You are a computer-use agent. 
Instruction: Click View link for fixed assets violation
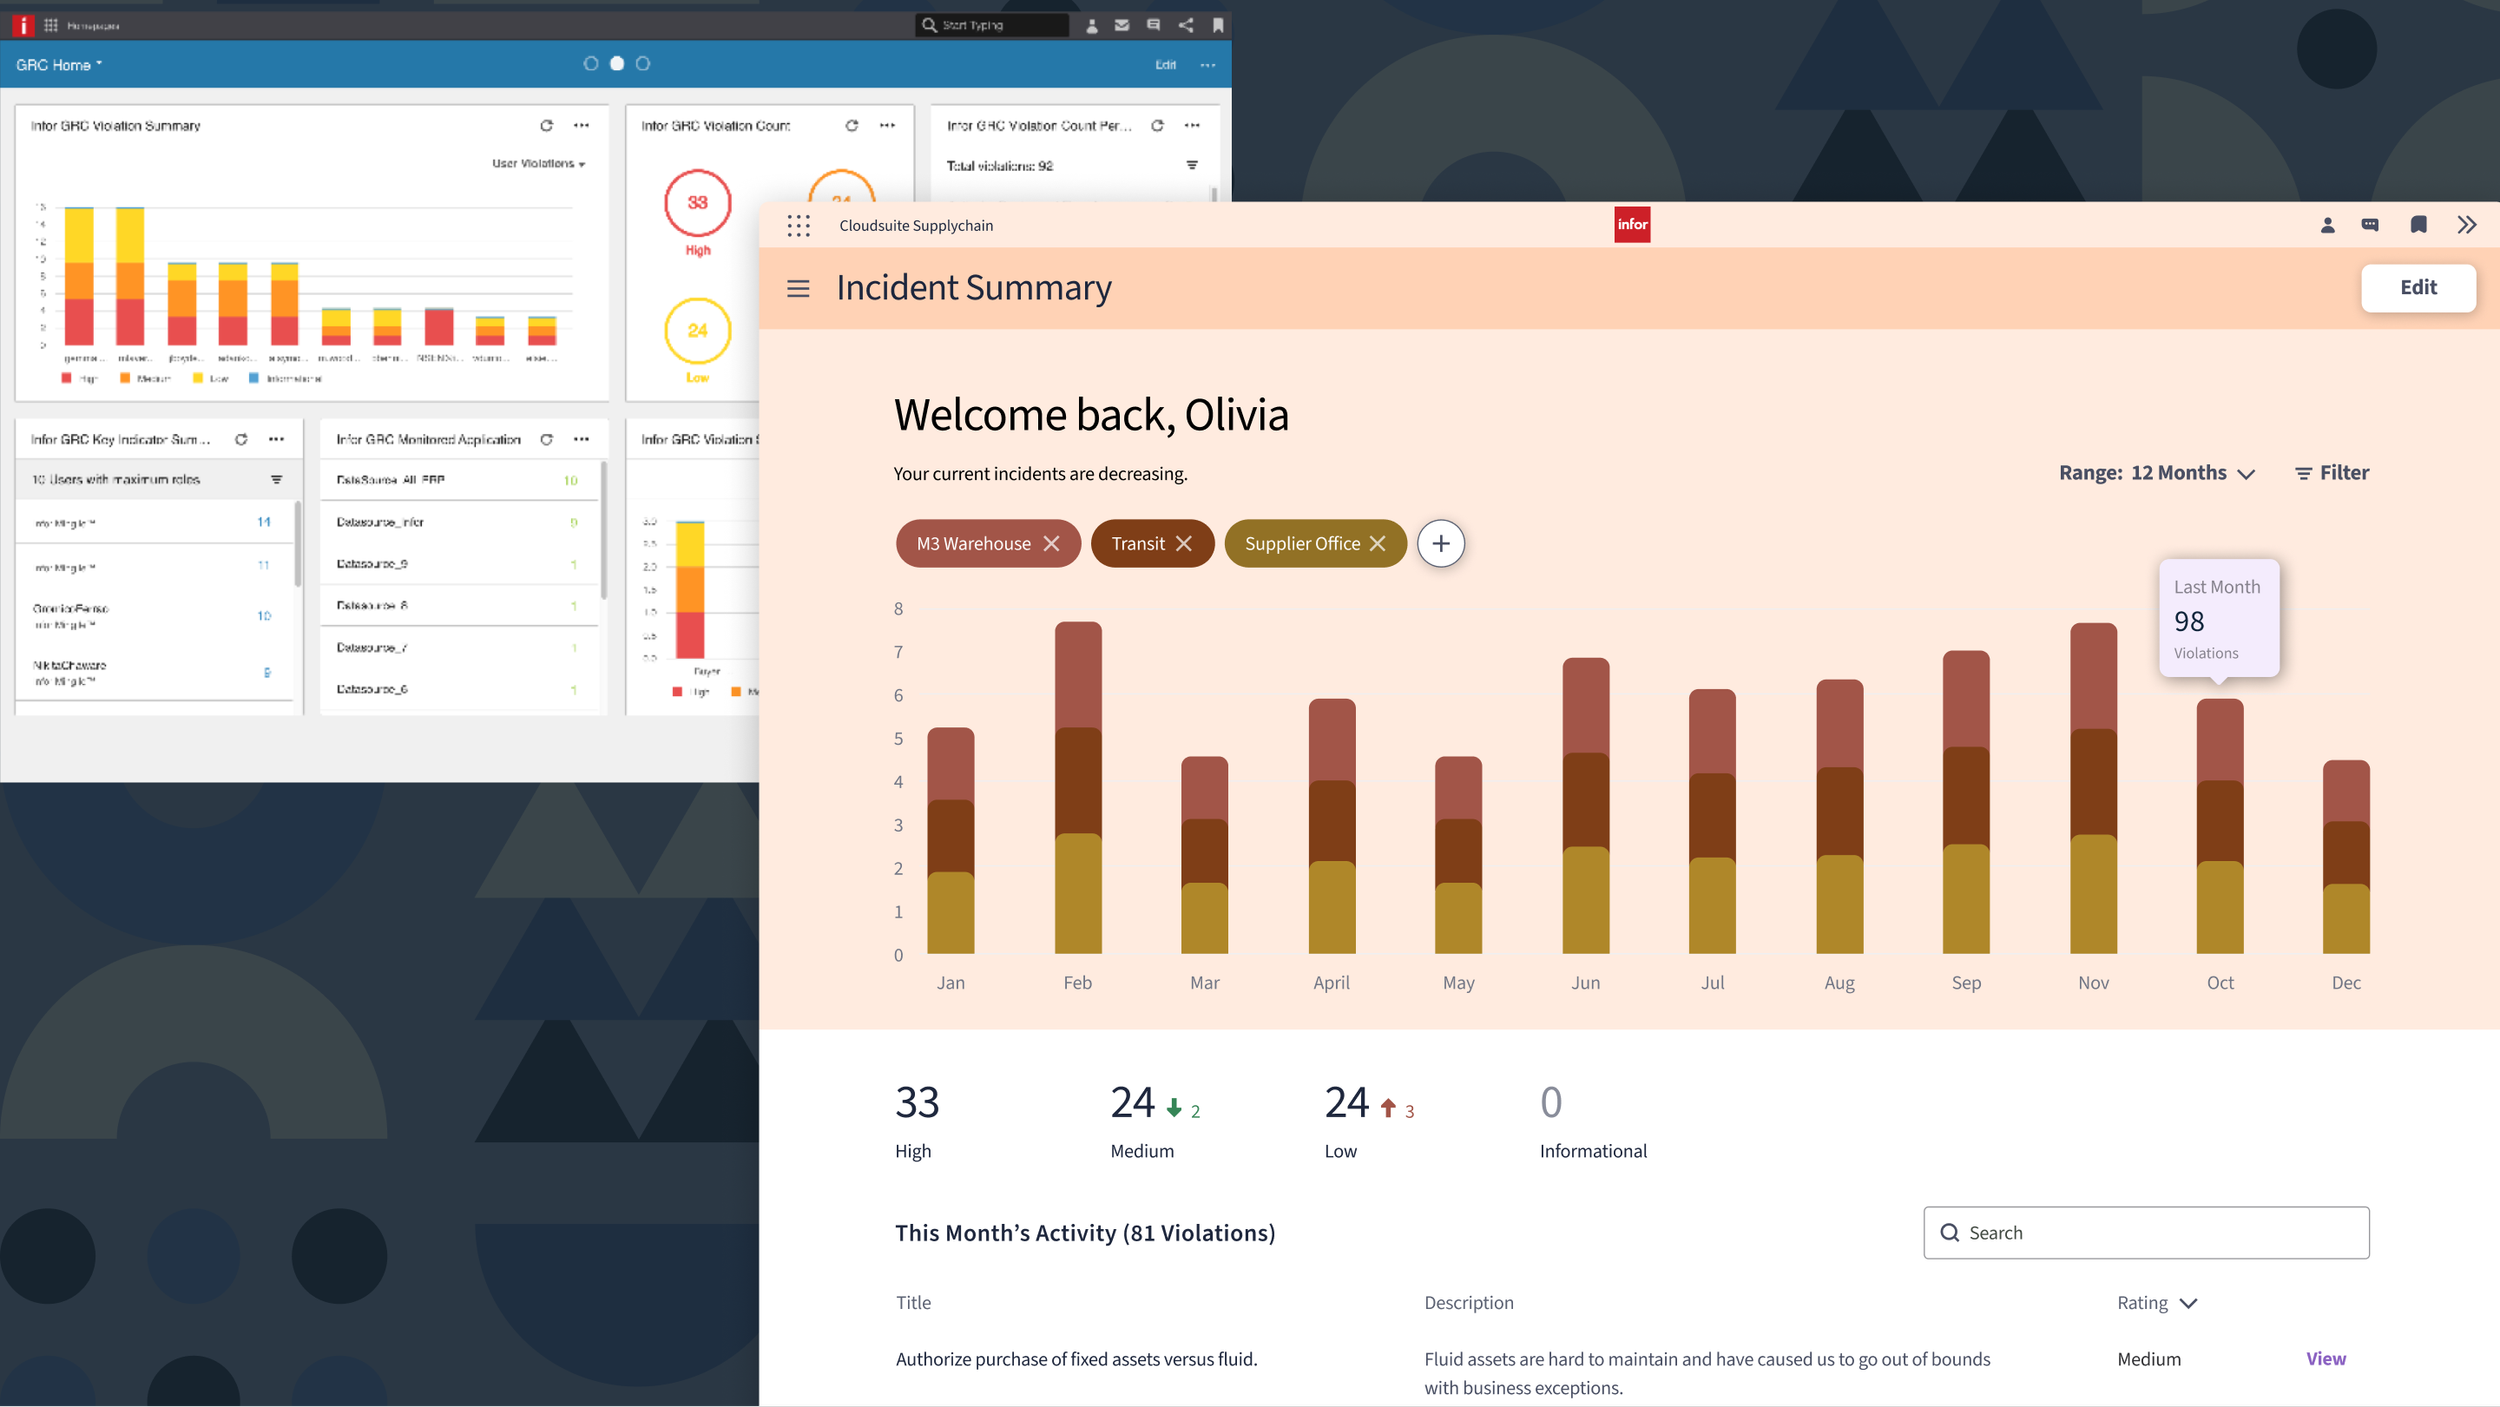pos(2325,1358)
